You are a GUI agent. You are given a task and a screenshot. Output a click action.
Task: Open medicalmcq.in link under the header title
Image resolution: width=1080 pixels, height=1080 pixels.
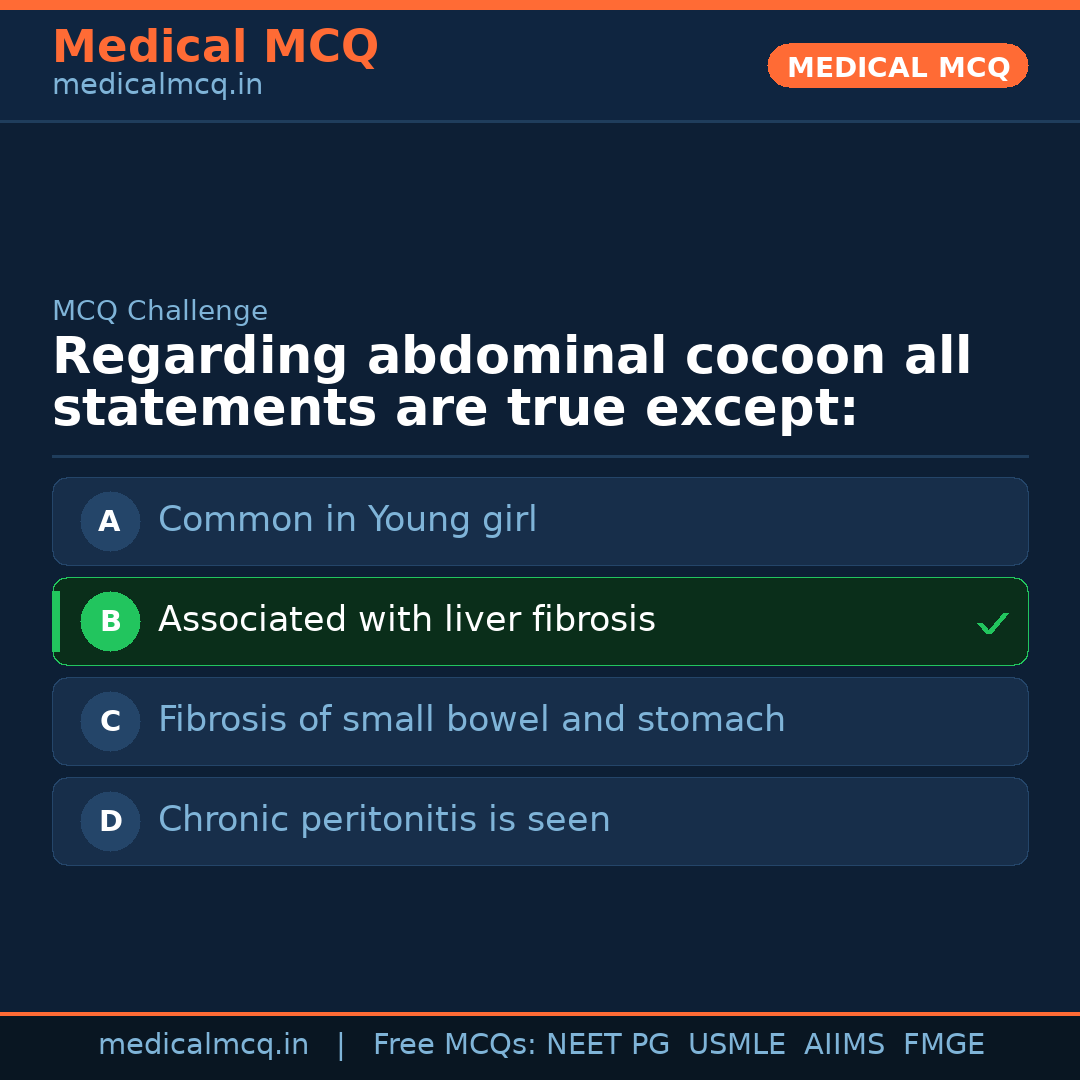click(157, 86)
